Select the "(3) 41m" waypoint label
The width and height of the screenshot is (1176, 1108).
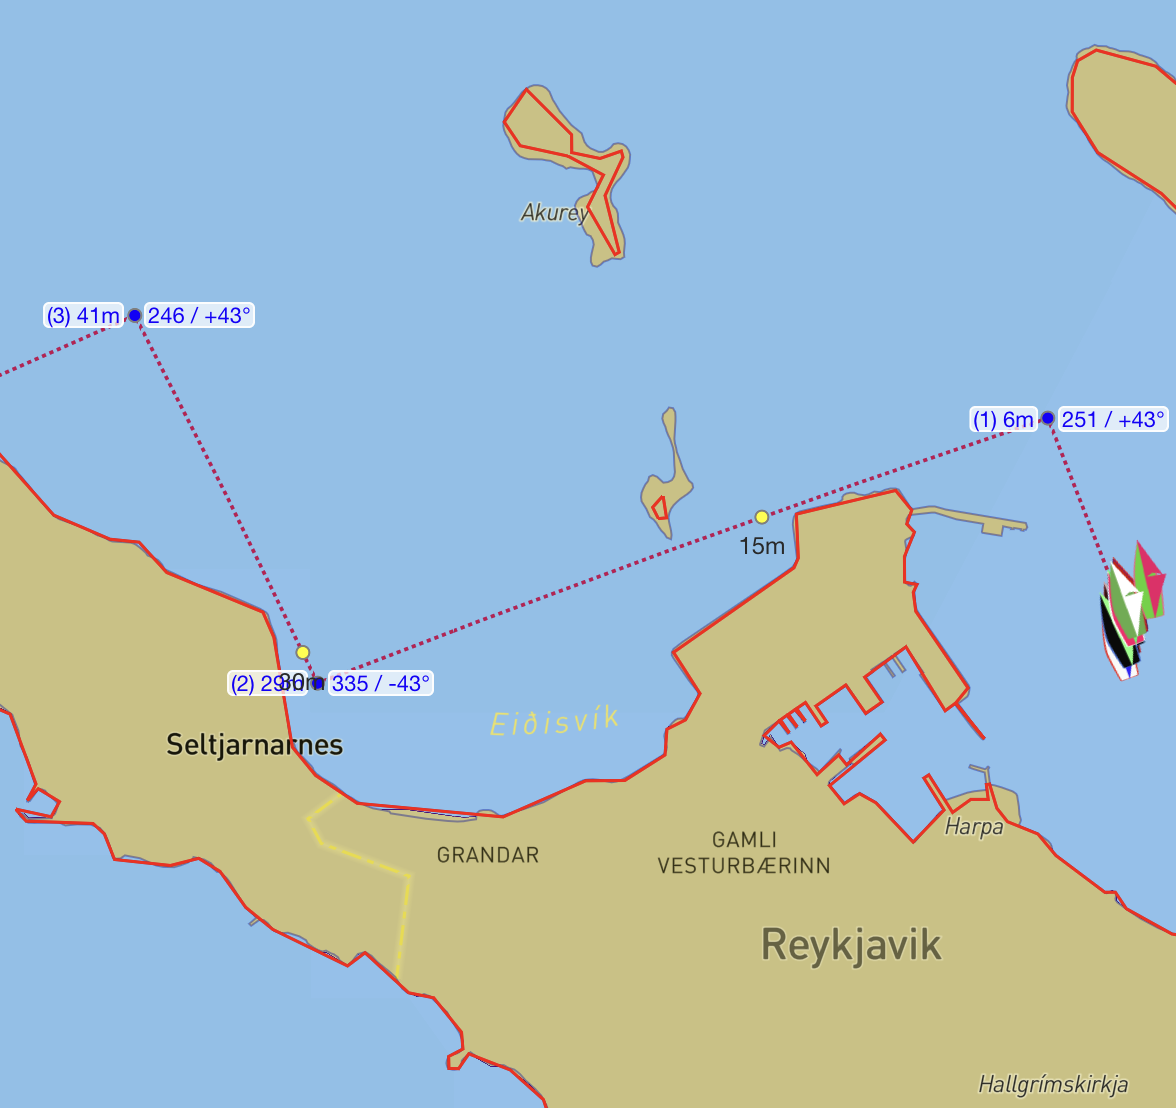pos(81,314)
